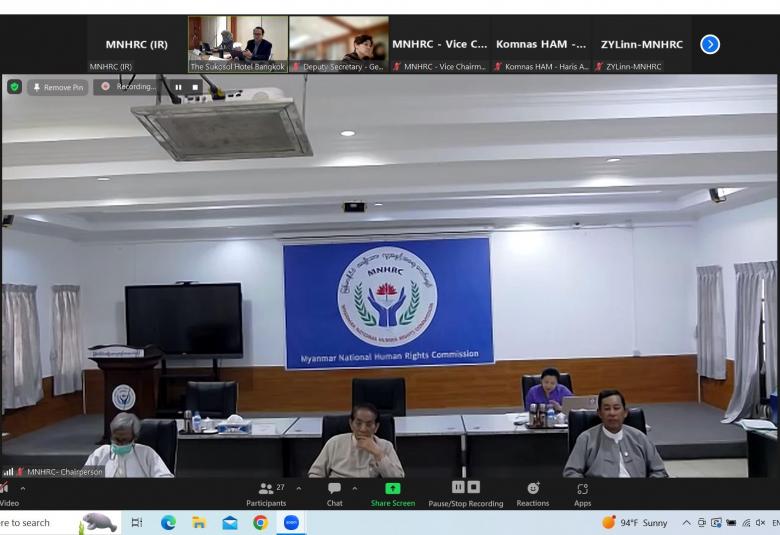Toggle the Video camera button

click(x=7, y=495)
